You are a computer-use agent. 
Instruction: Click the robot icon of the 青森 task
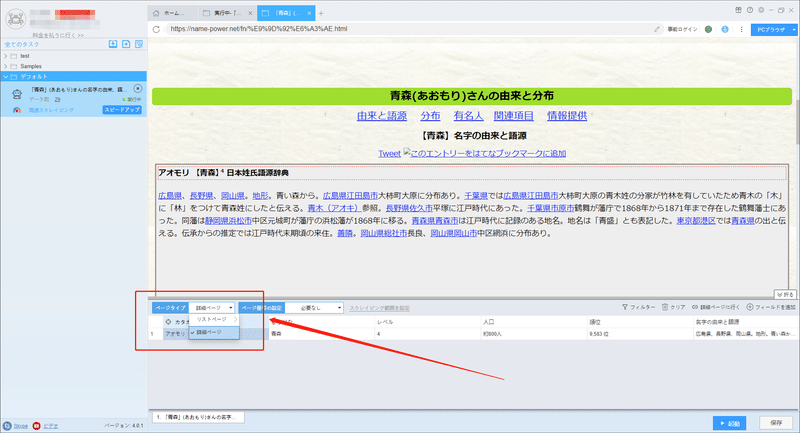coord(17,94)
